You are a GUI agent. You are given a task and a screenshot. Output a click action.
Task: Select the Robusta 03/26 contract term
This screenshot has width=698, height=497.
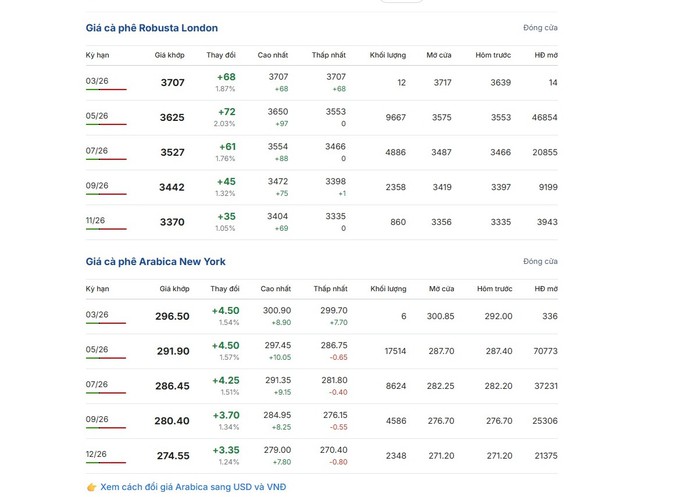pos(97,81)
